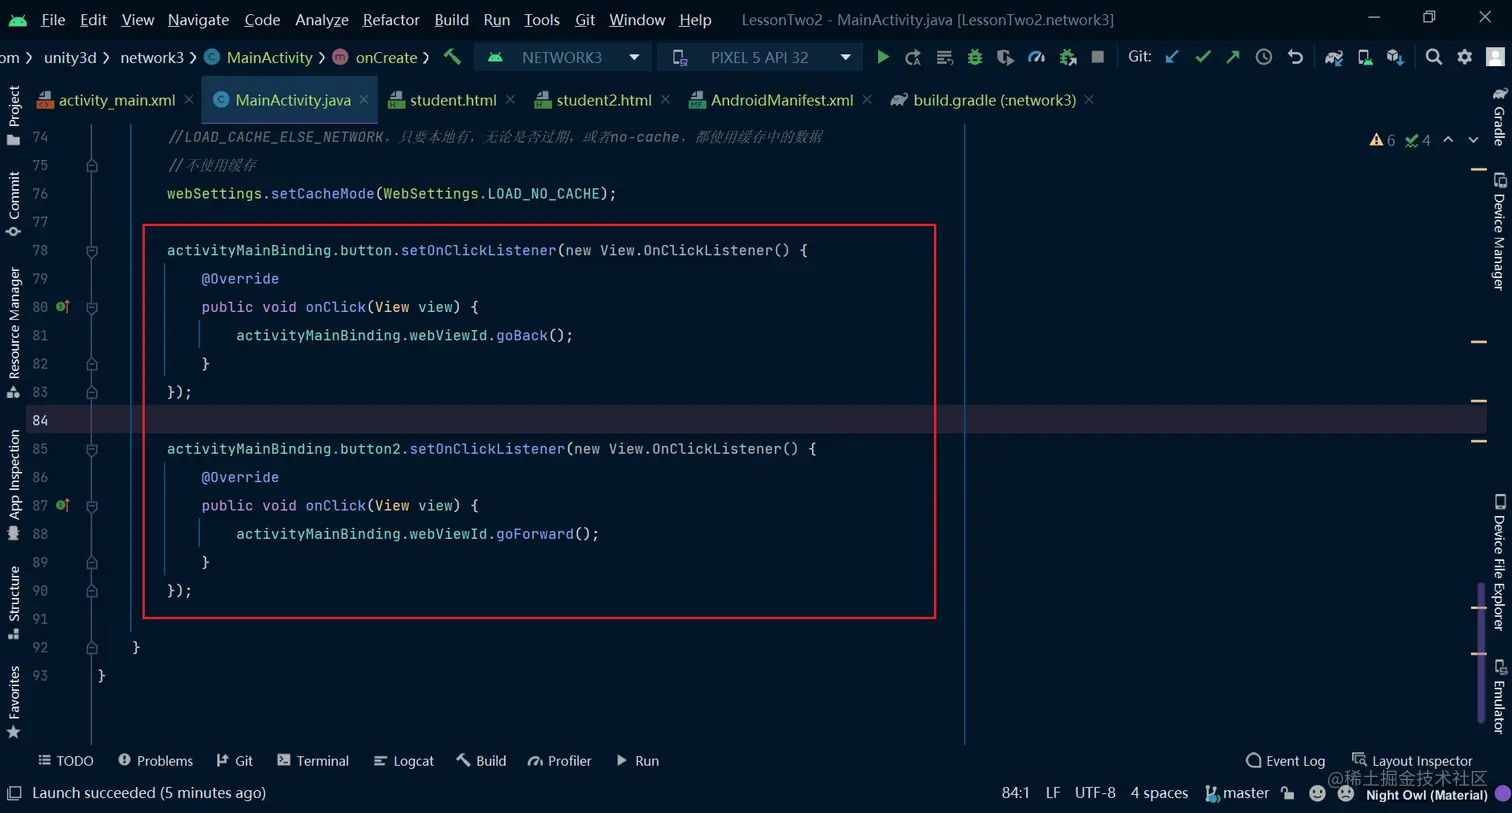Open the Refactor menu
The width and height of the screenshot is (1512, 813).
tap(391, 19)
